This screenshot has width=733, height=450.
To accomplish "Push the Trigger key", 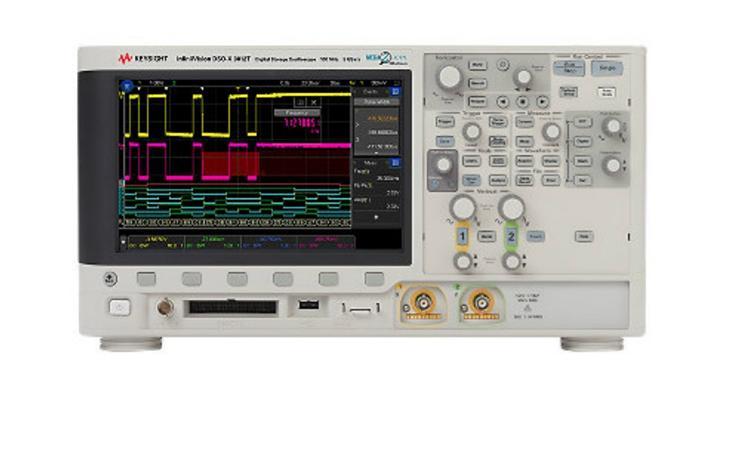I will pyautogui.click(x=445, y=122).
